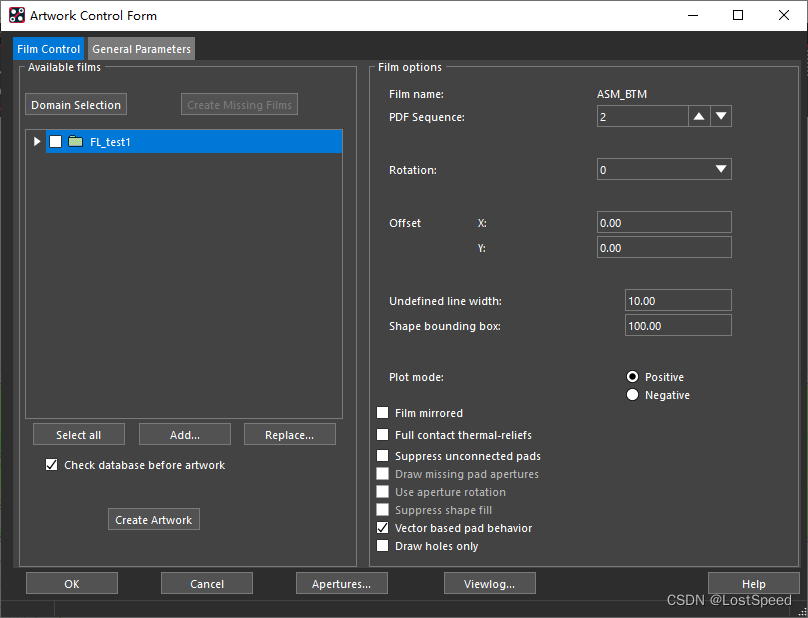Tick the FL_test1 film checkbox
808x618 pixels.
tap(56, 142)
